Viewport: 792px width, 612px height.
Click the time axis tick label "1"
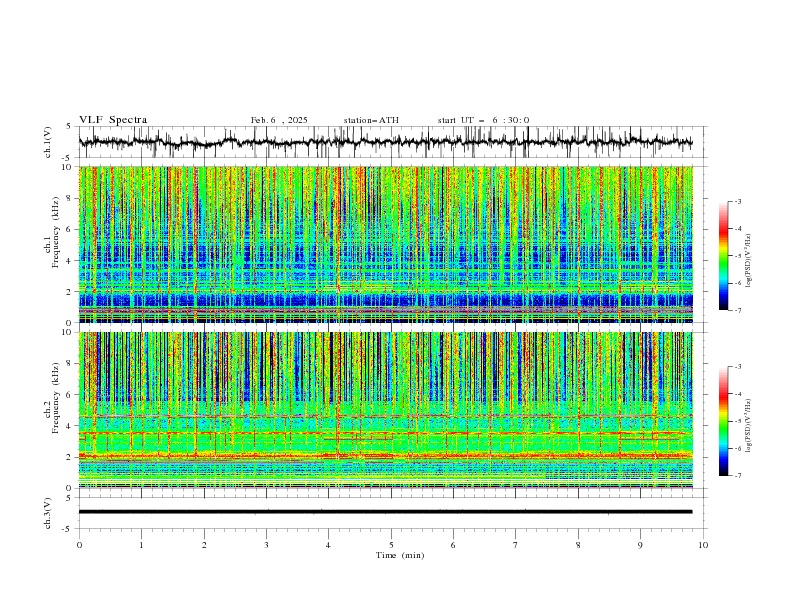[141, 545]
